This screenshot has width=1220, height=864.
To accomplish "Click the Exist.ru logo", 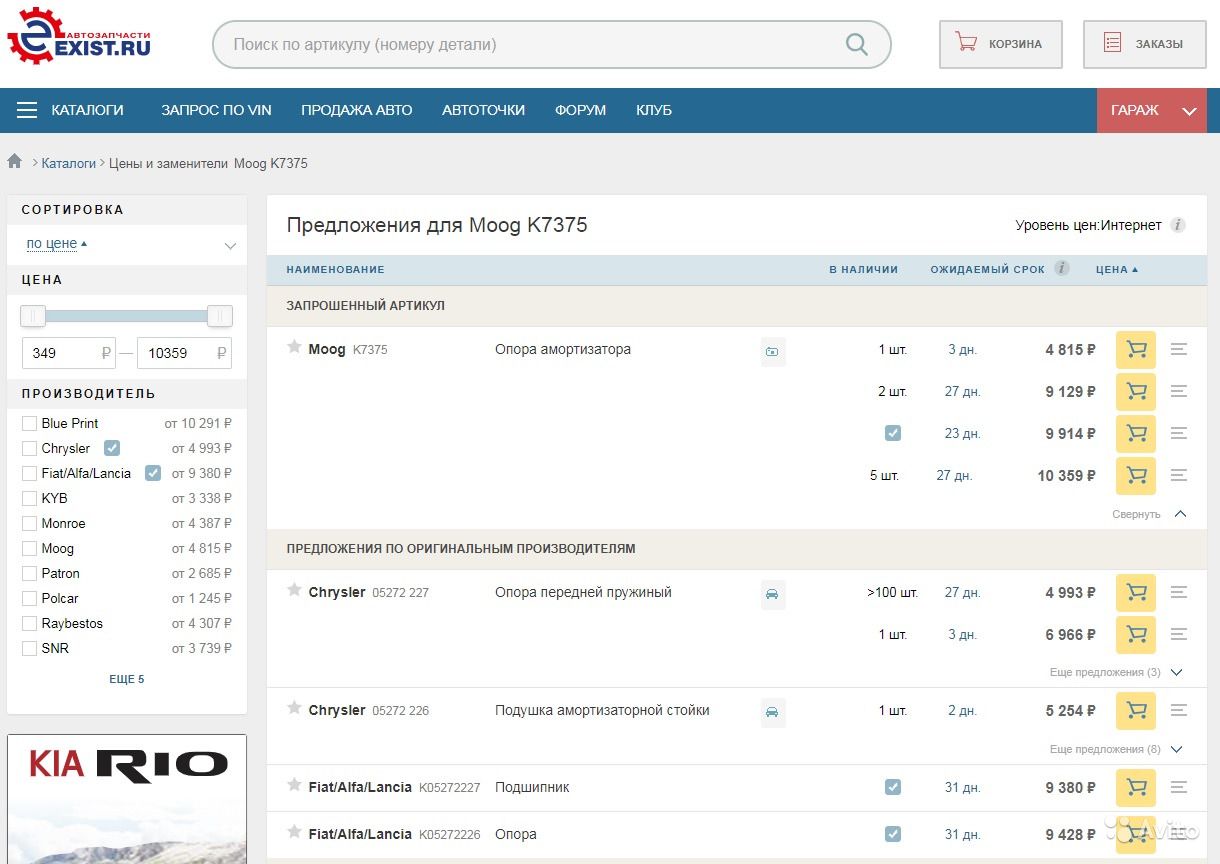I will [78, 36].
